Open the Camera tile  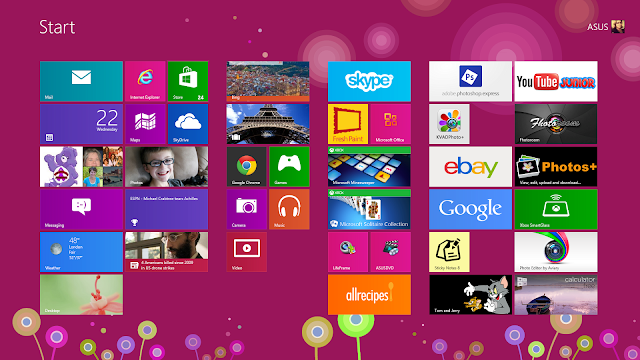247,209
